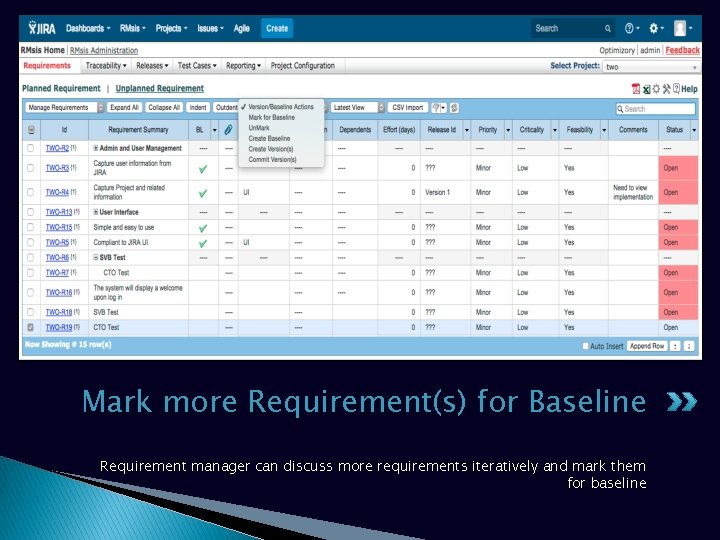The height and width of the screenshot is (540, 720).
Task: Click the Collapse All button
Action: (164, 107)
